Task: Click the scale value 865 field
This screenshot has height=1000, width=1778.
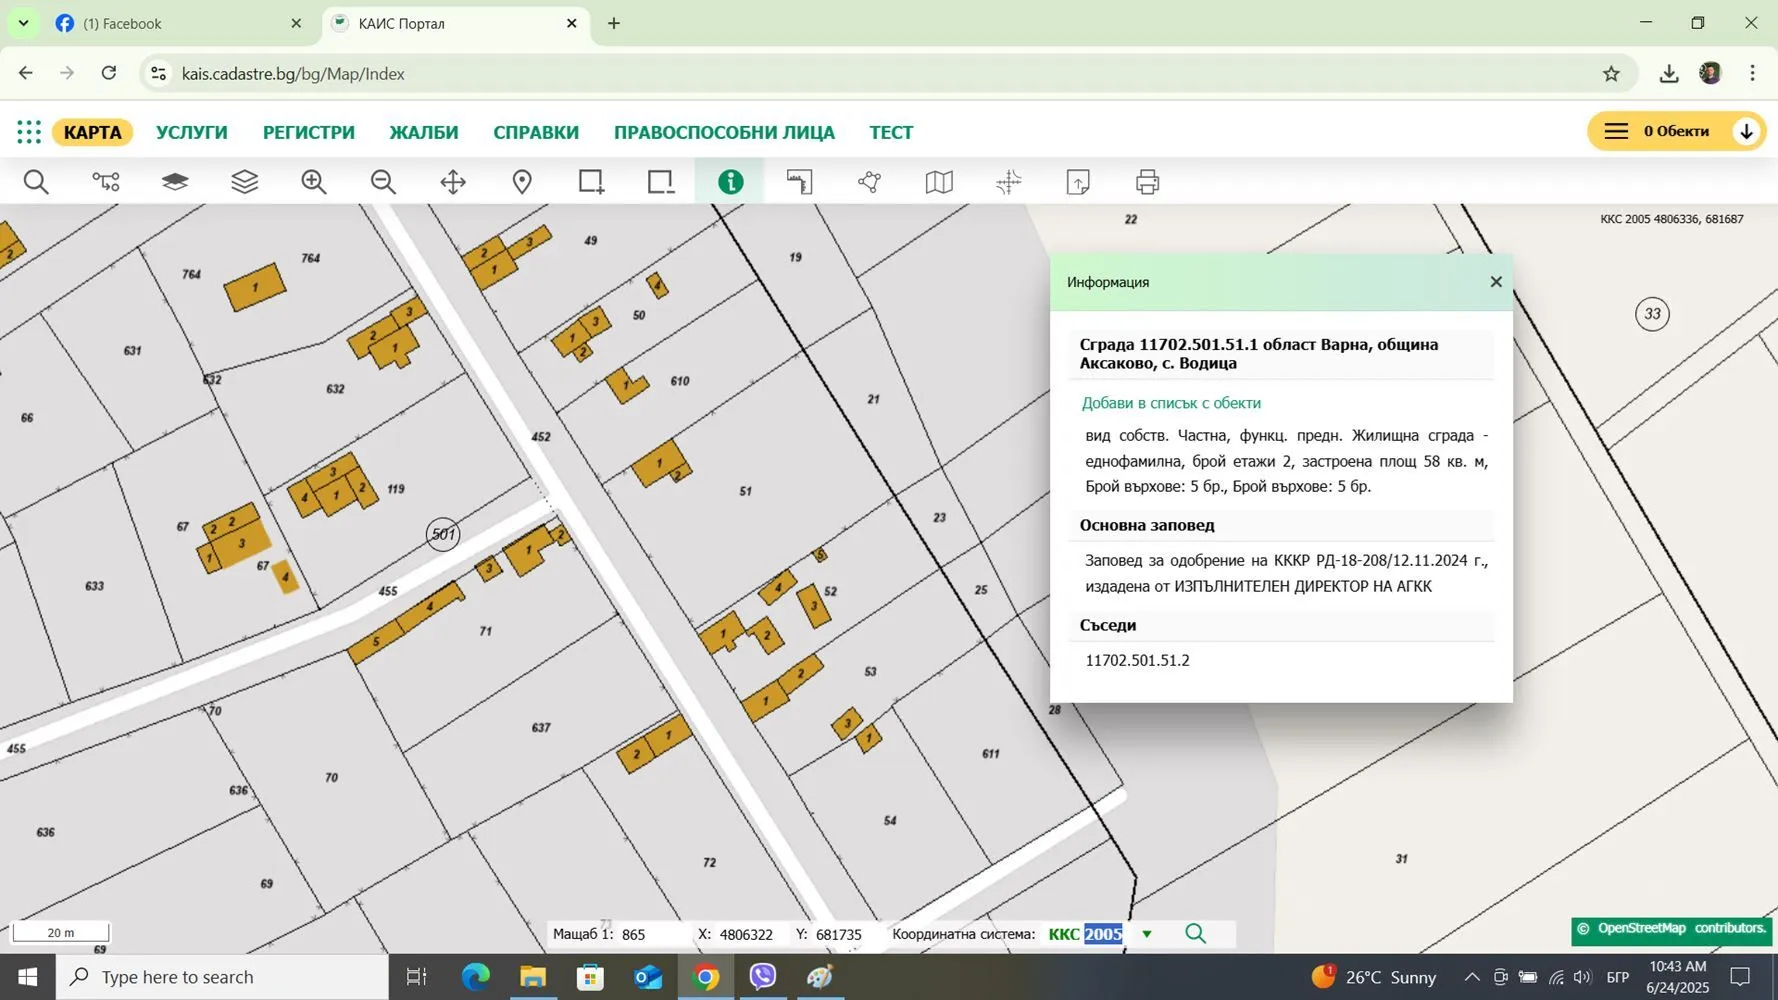Action: point(634,935)
